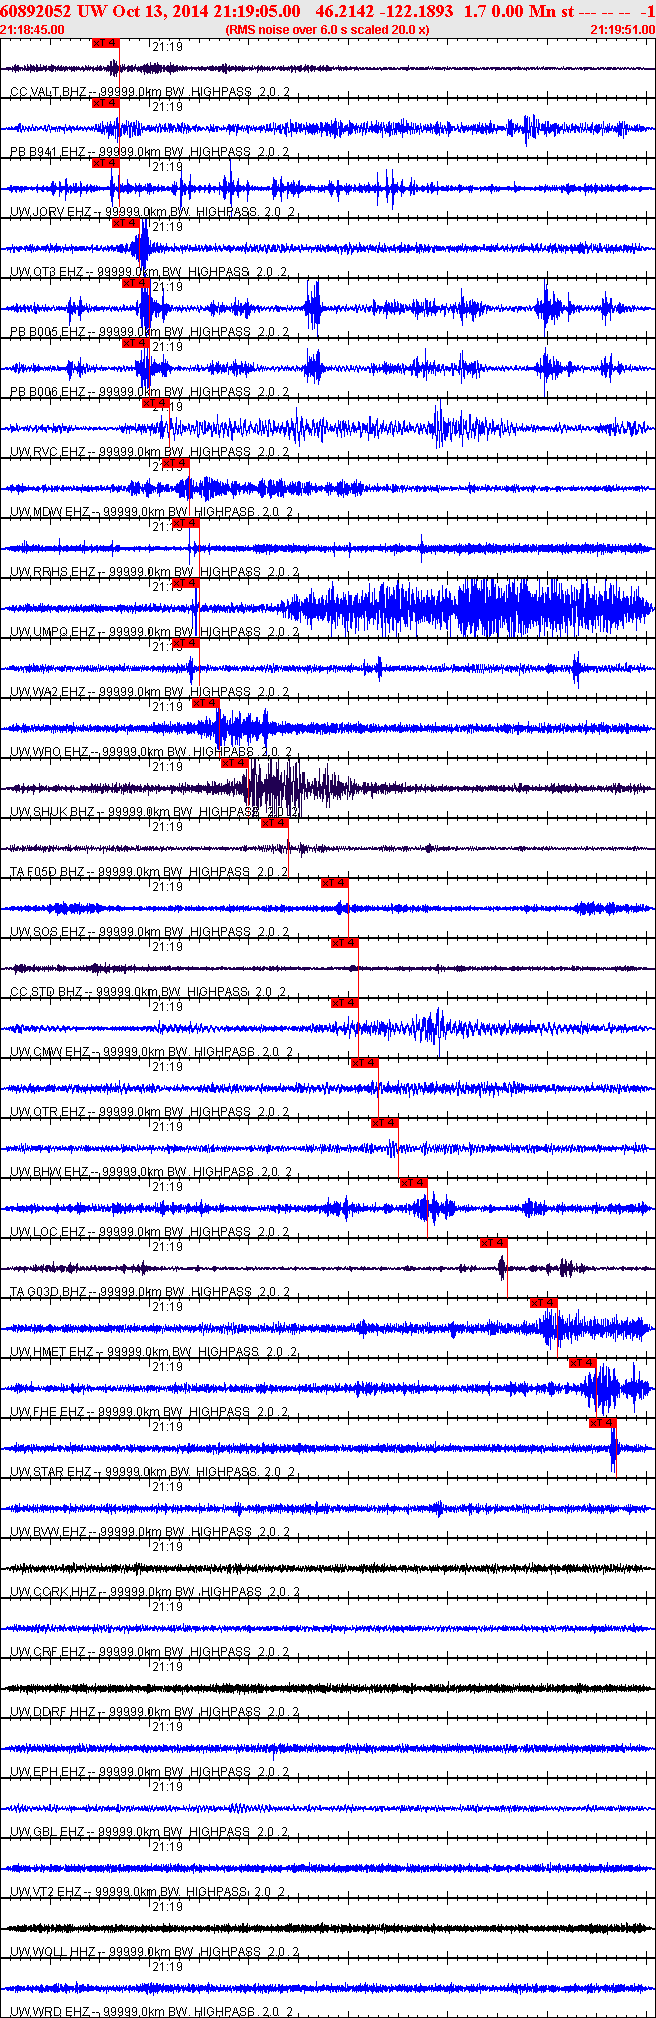Click the red pick marker on the CC.VALT.BHZ trace
Screen dimensions: 656x2018
pyautogui.click(x=106, y=43)
